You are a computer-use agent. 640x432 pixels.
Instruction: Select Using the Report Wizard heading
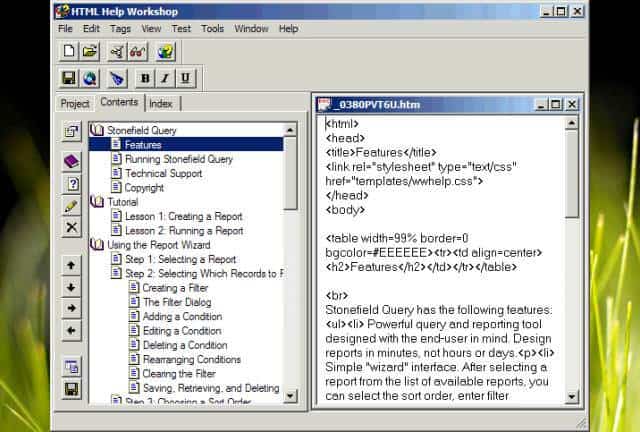point(159,245)
